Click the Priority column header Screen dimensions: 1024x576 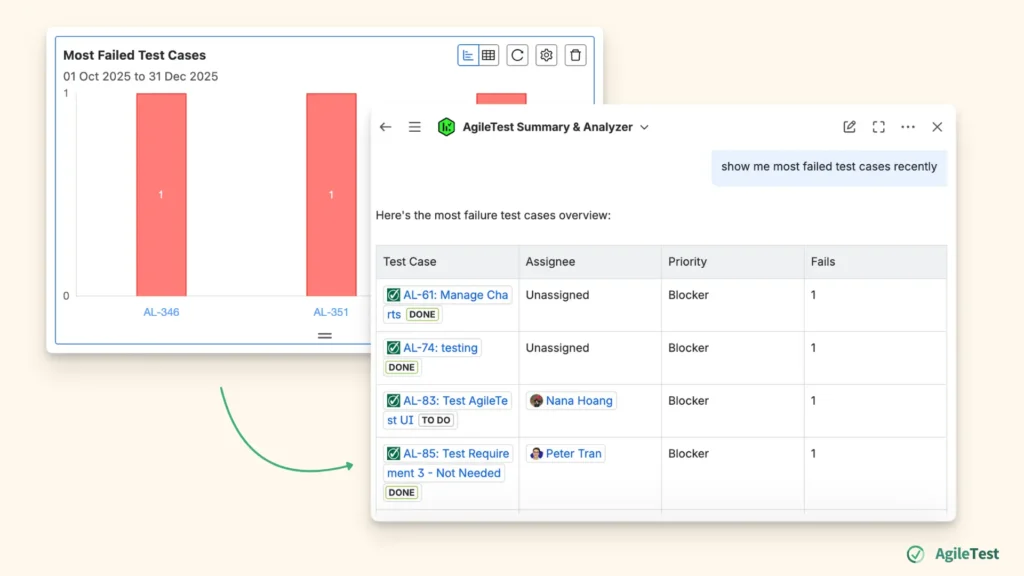687,262
